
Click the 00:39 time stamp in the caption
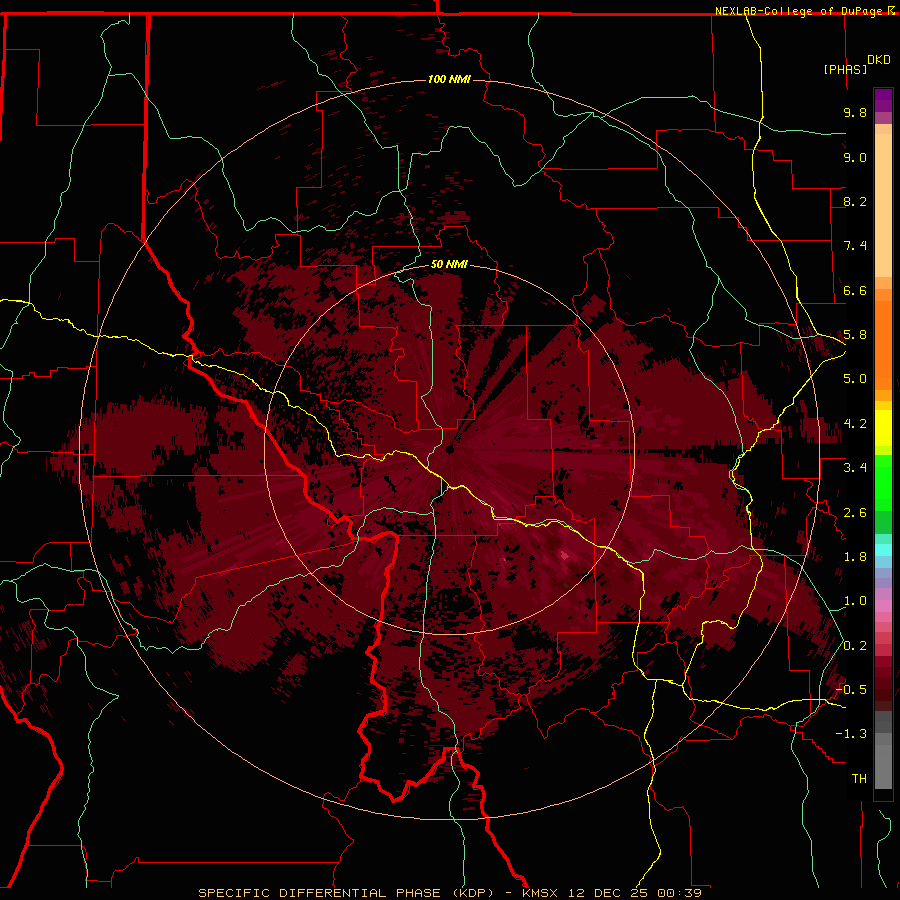click(679, 893)
